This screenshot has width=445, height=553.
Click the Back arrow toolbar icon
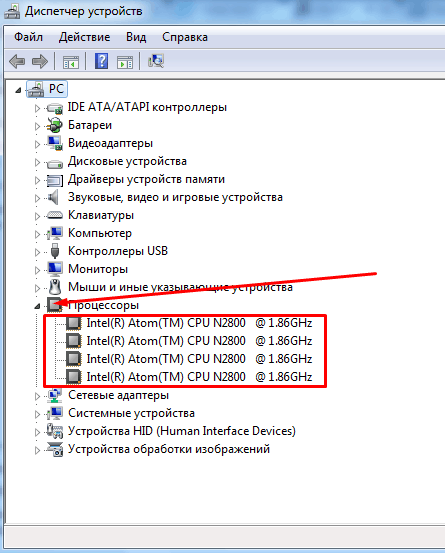(x=17, y=61)
